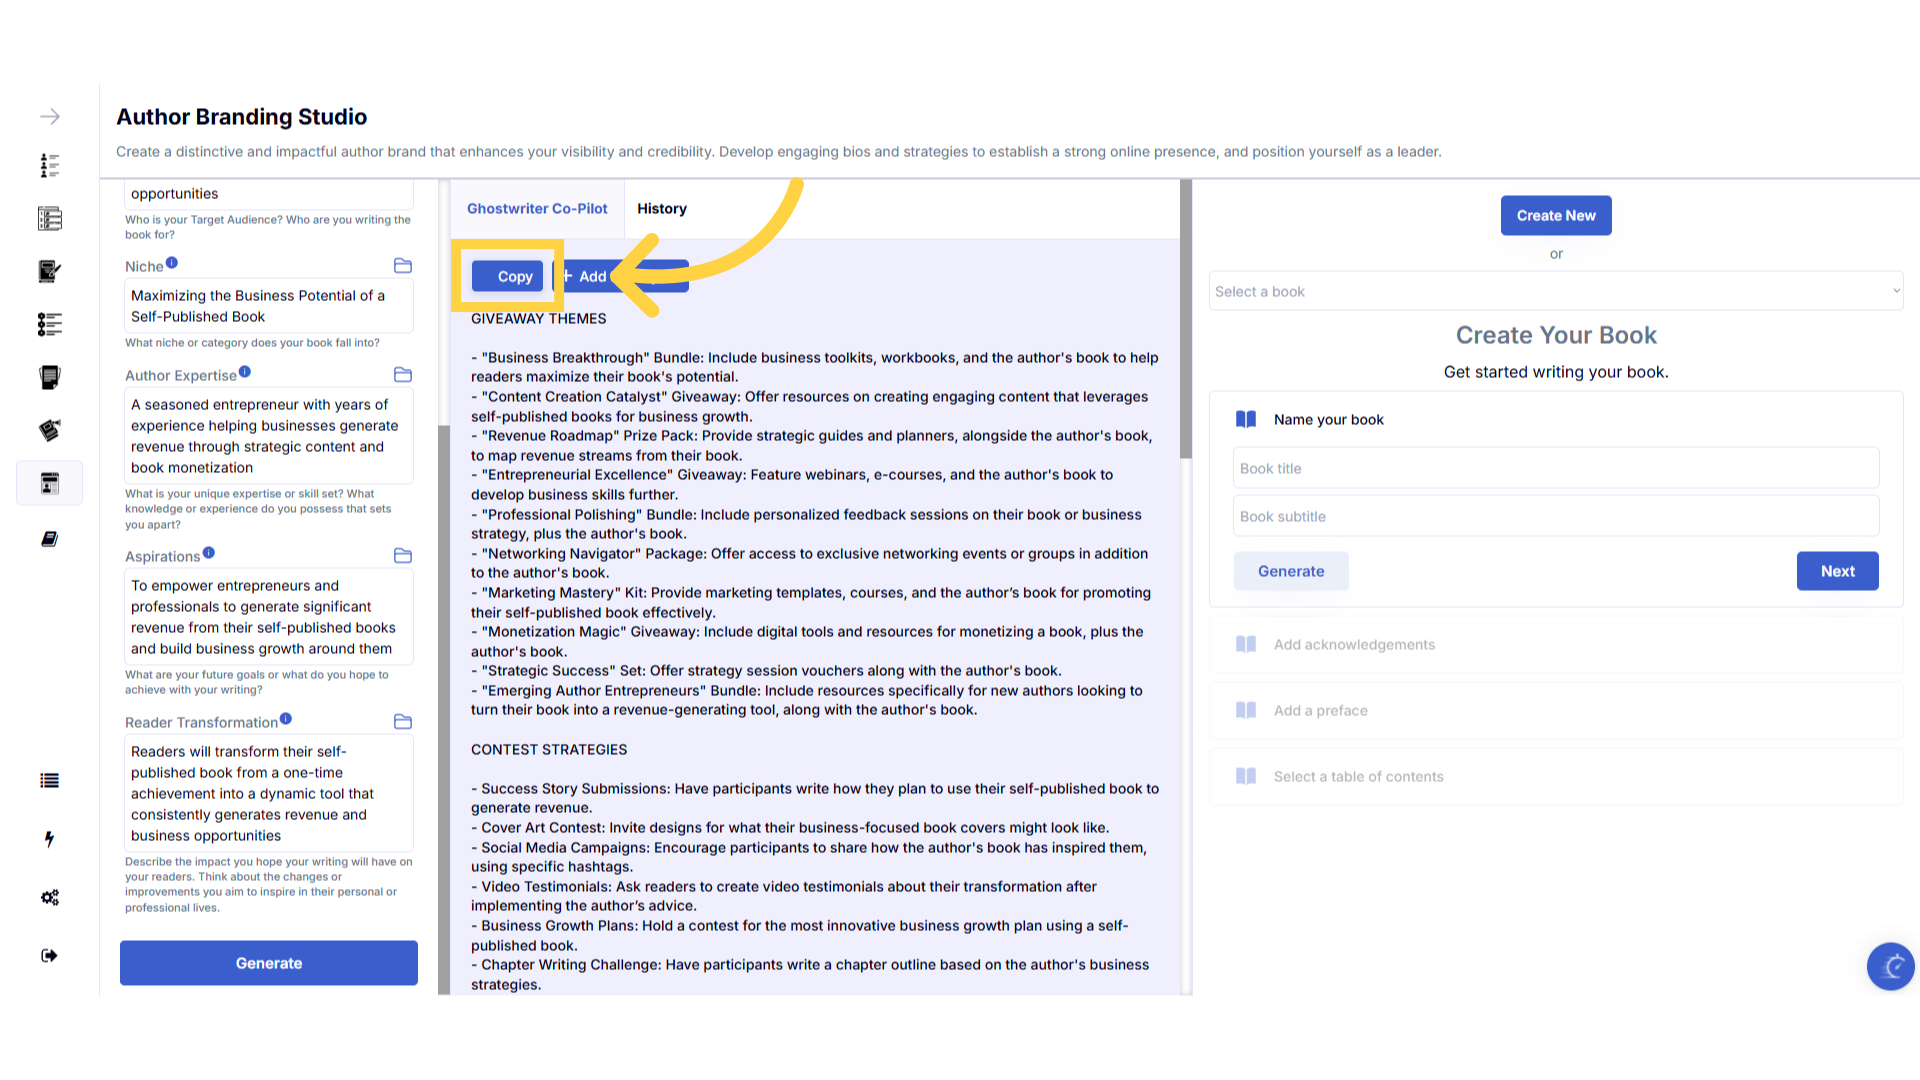Click the info icon next to Aspirations
The image size is (1920, 1080).
click(x=209, y=553)
